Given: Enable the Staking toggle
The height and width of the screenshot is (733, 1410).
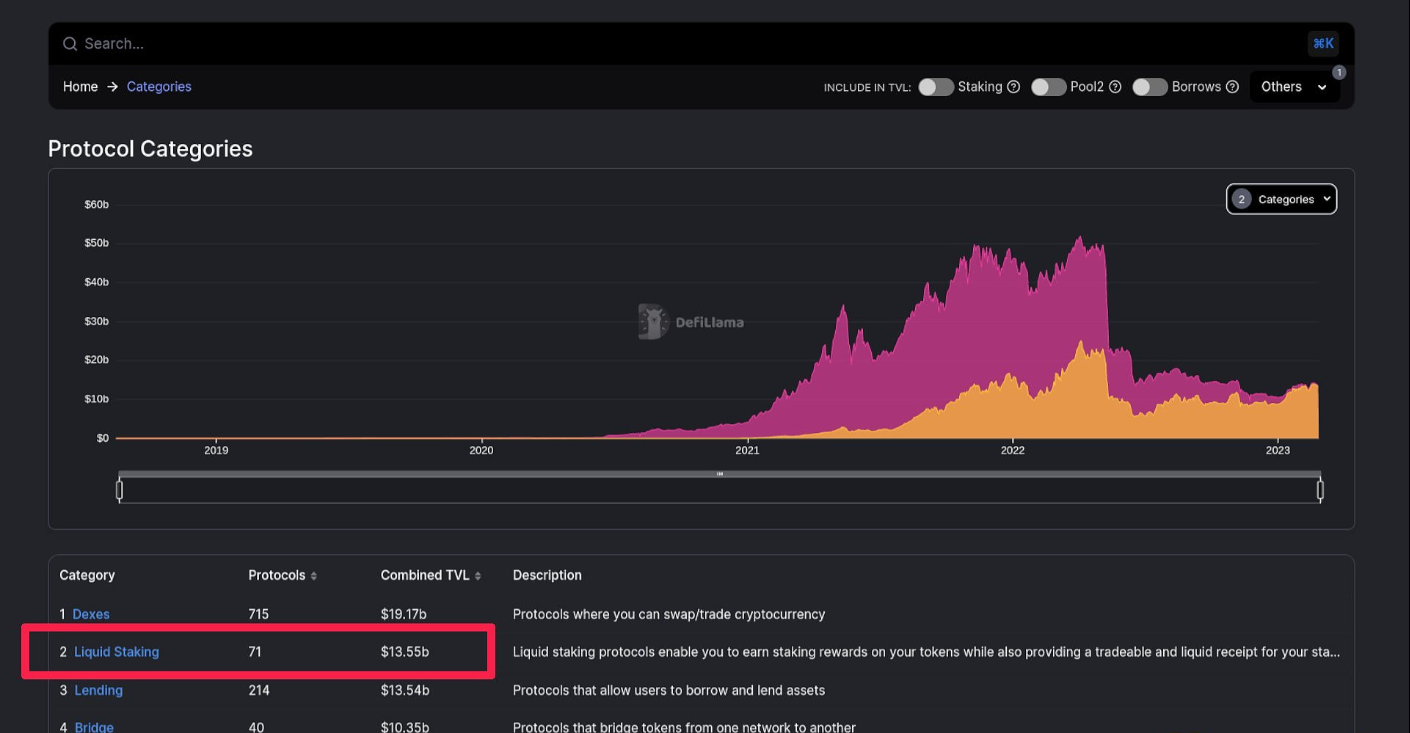Looking at the screenshot, I should 936,87.
